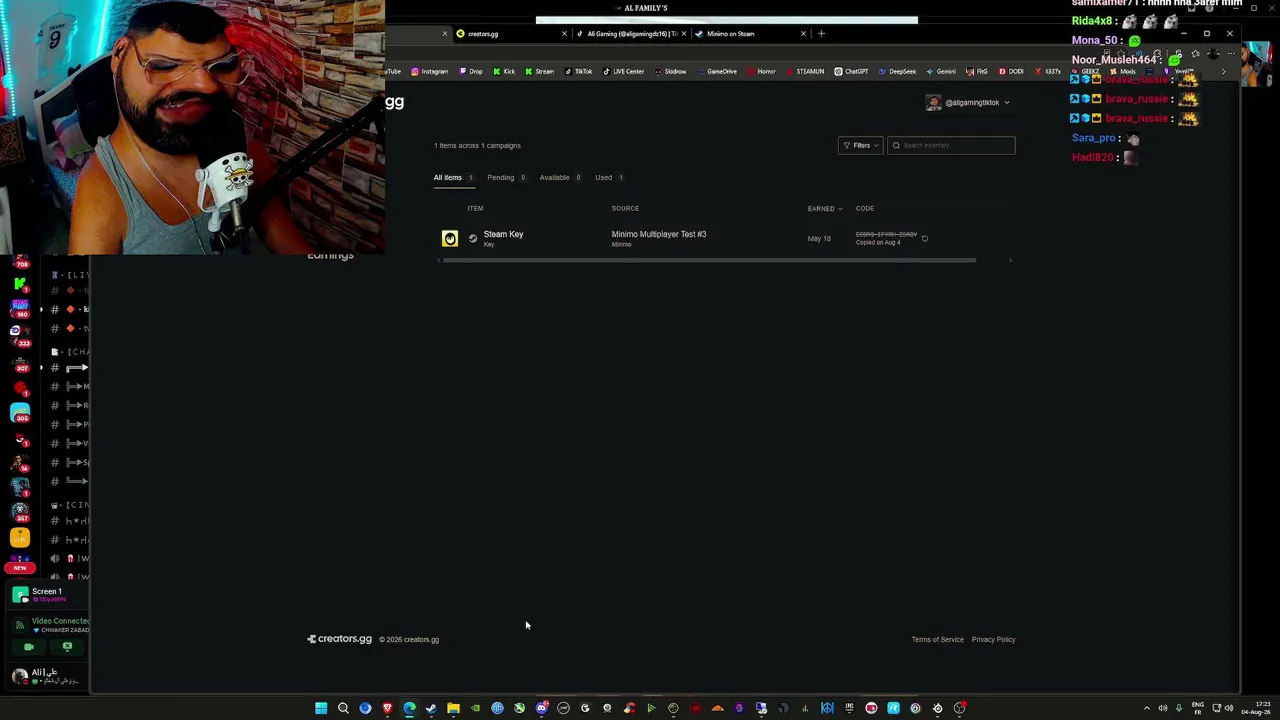This screenshot has height=720, width=1280.
Task: Open the FitG bookmark
Action: [x=977, y=71]
